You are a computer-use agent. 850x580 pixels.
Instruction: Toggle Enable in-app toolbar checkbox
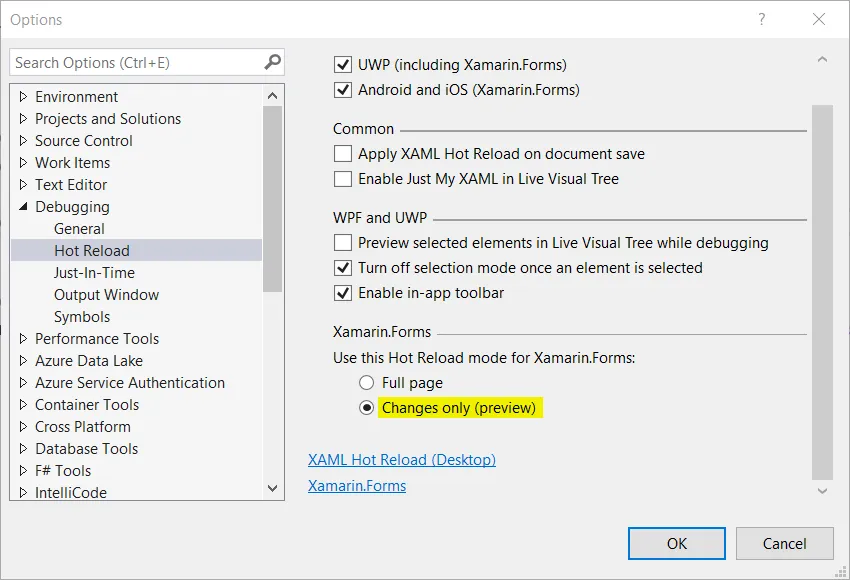tap(343, 293)
